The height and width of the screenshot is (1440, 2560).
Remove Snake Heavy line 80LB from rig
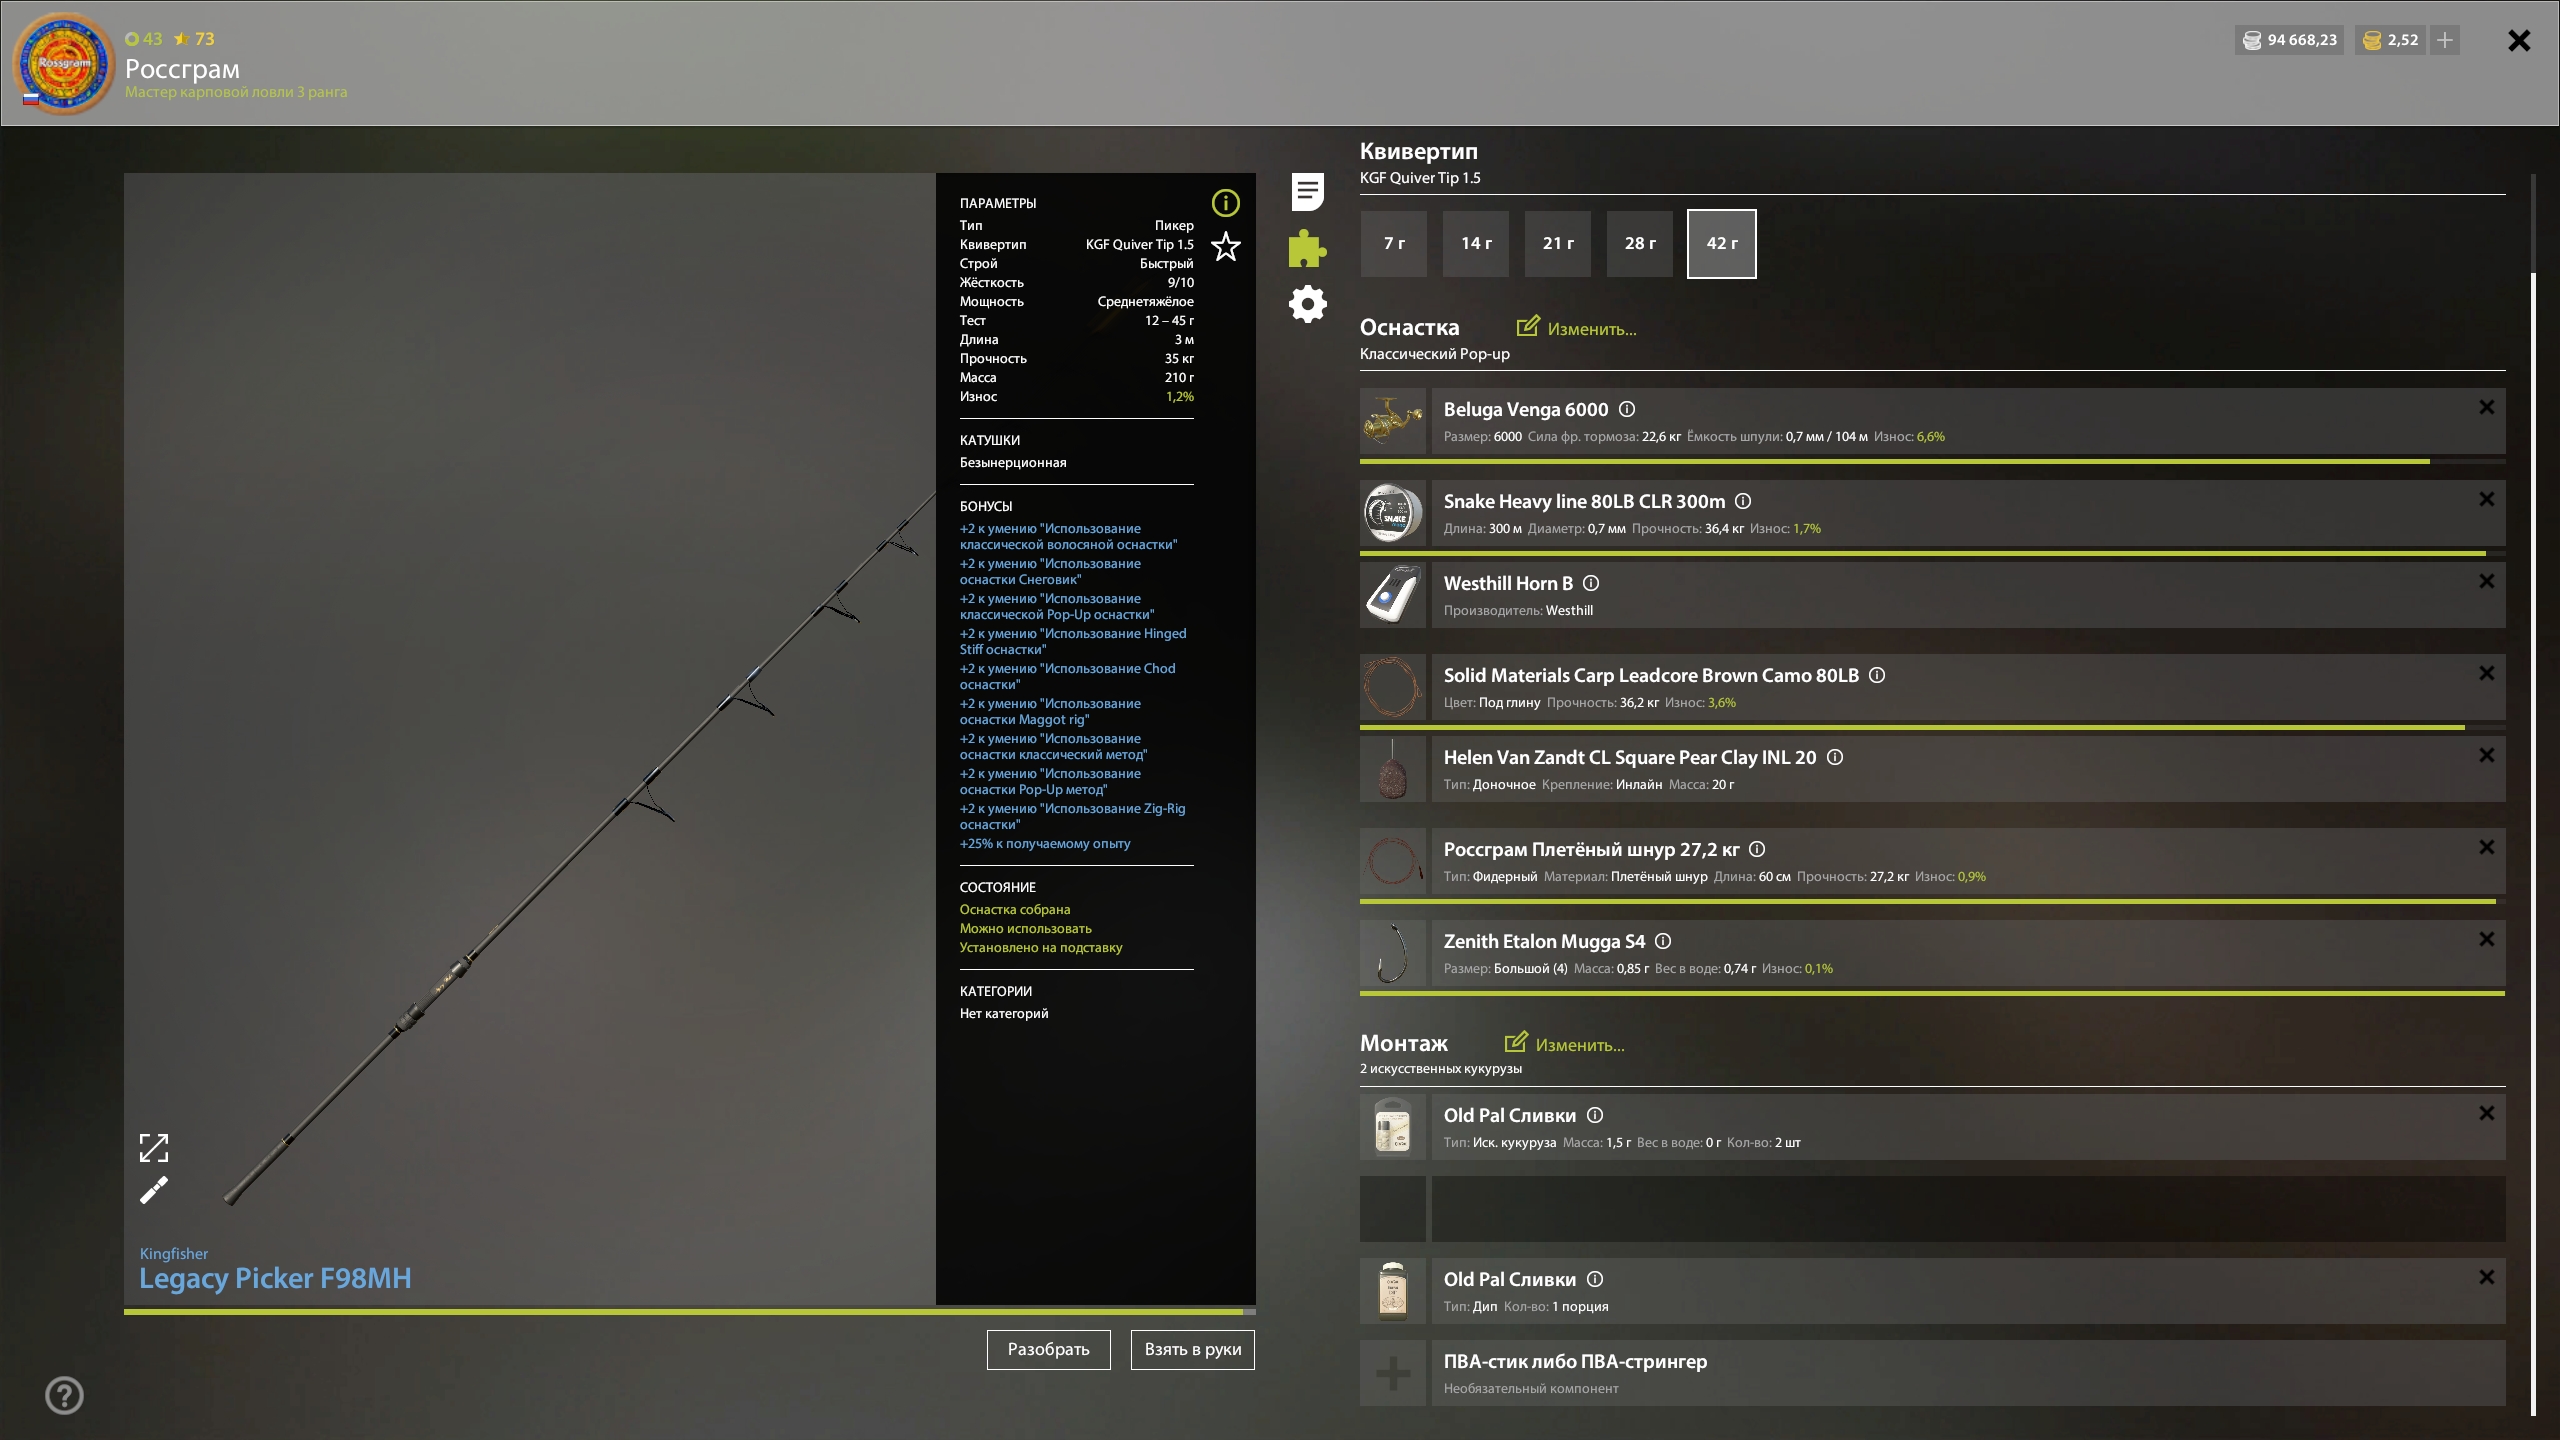click(x=2486, y=499)
